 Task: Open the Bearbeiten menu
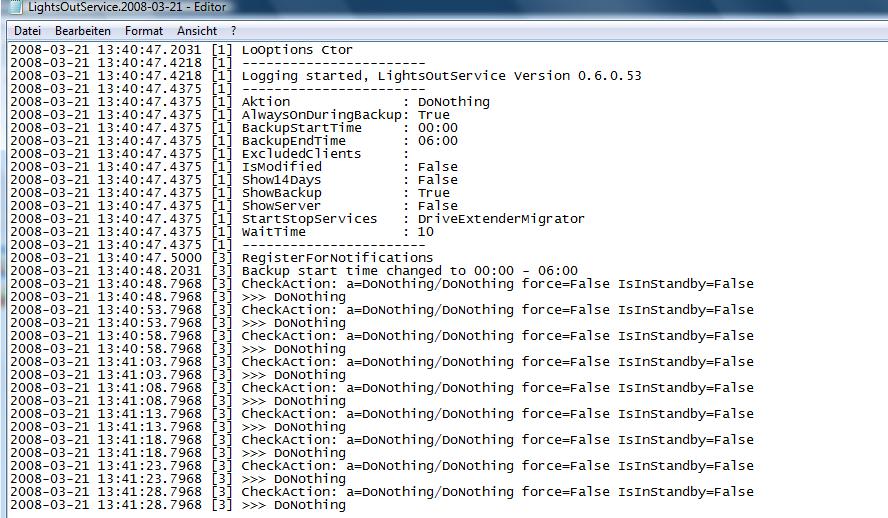[x=83, y=31]
